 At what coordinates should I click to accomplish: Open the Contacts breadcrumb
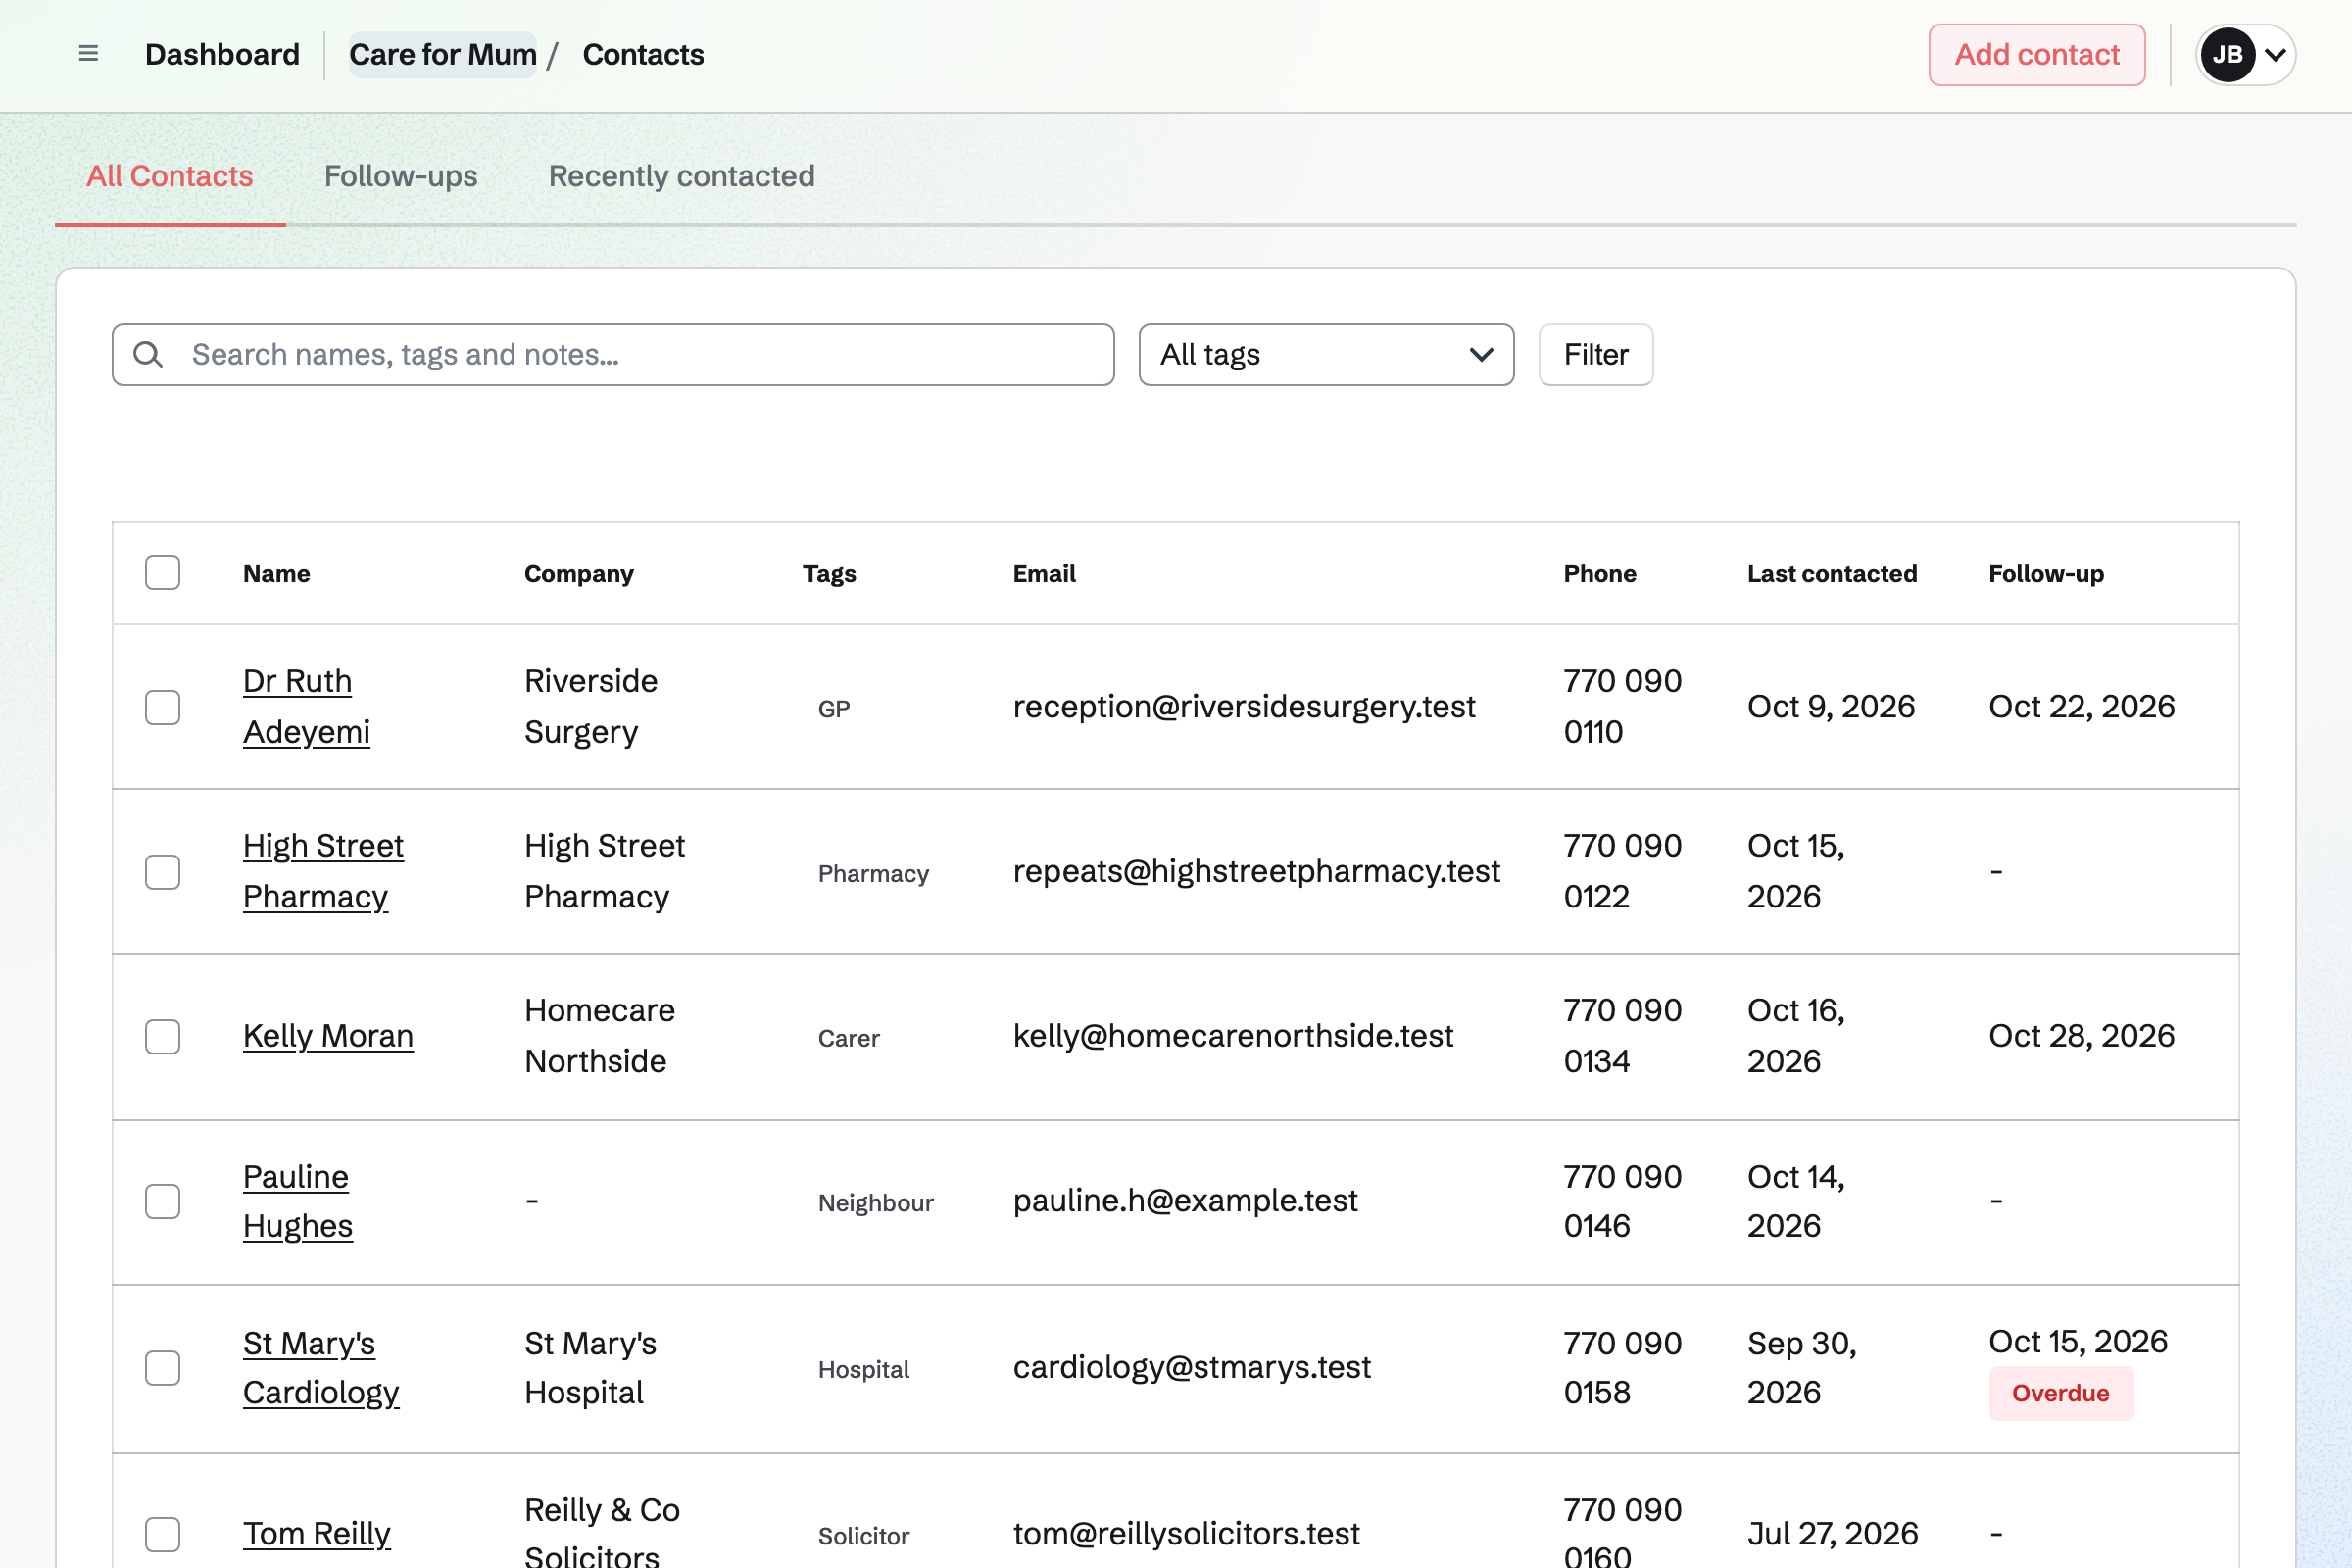(x=643, y=54)
